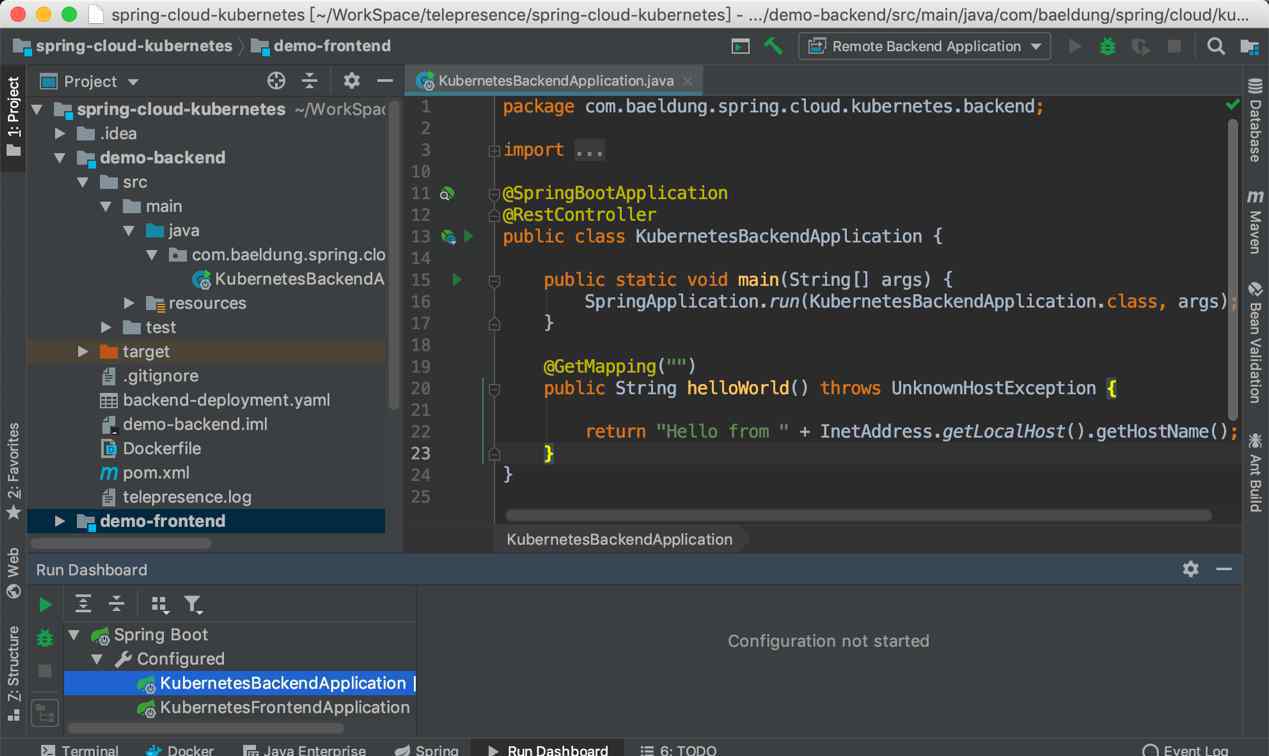Click Collapse All icon in Run Dashboard

pyautogui.click(x=116, y=604)
